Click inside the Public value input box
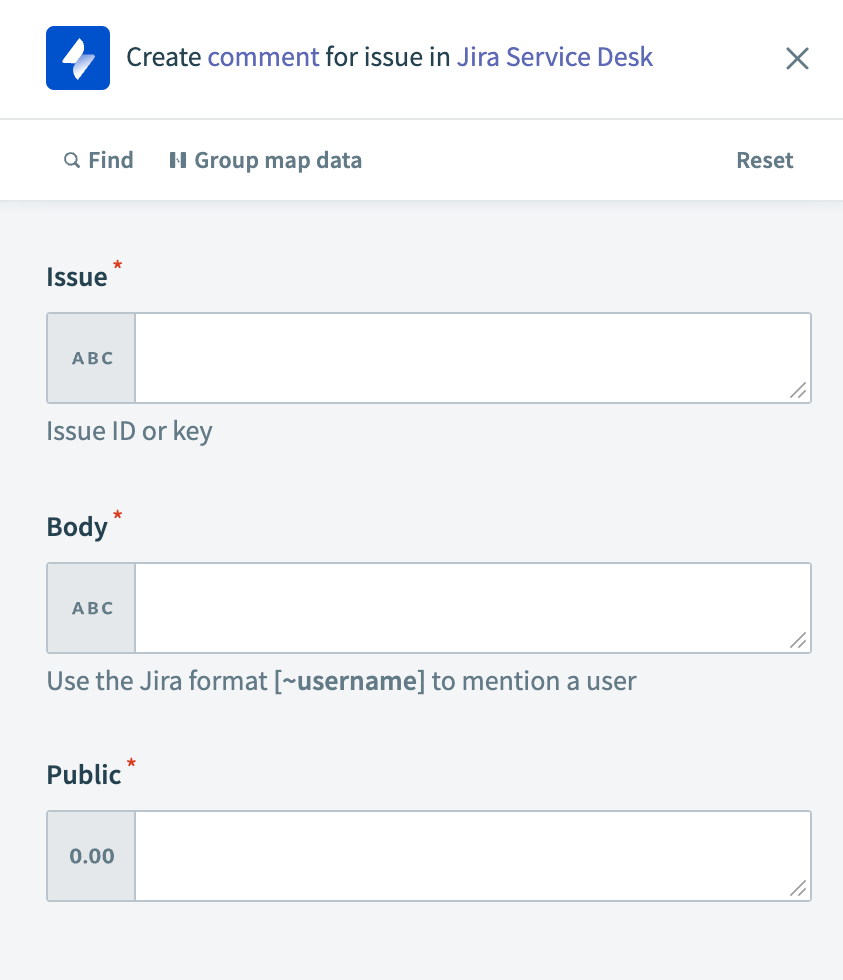 [470, 856]
